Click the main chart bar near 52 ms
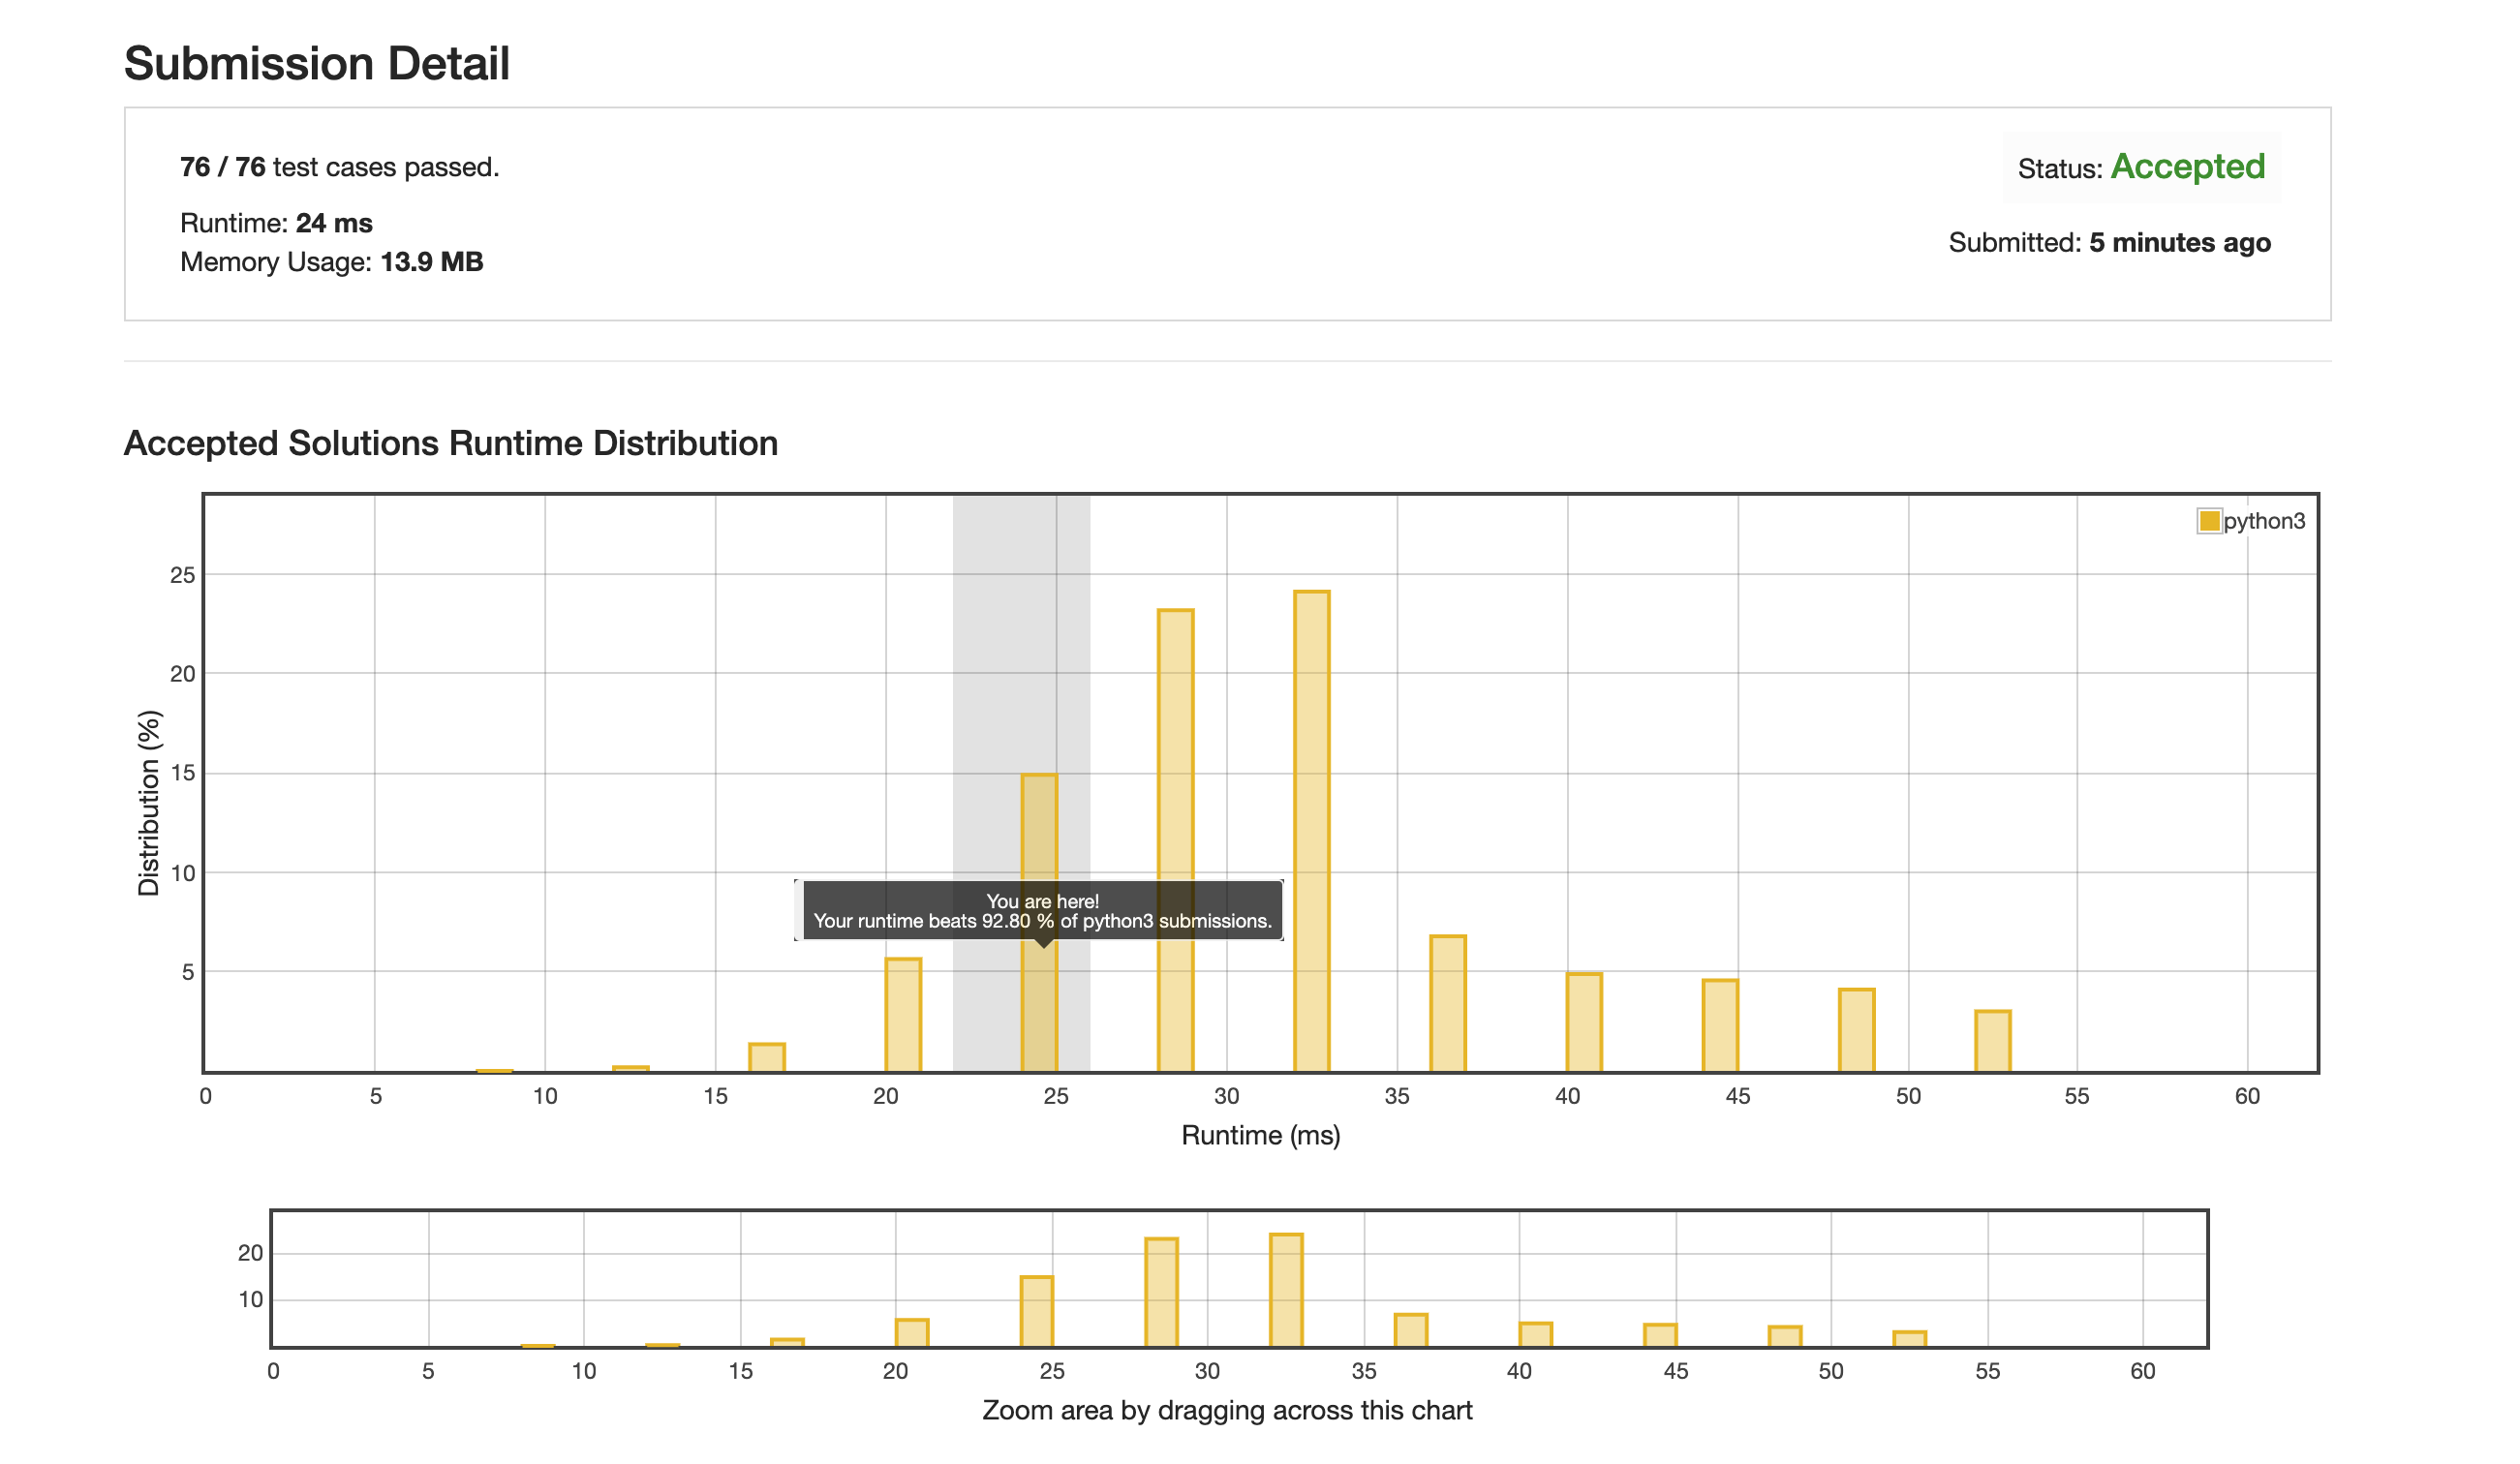Screen dimensions: 2520x1464 coord(1992,1040)
